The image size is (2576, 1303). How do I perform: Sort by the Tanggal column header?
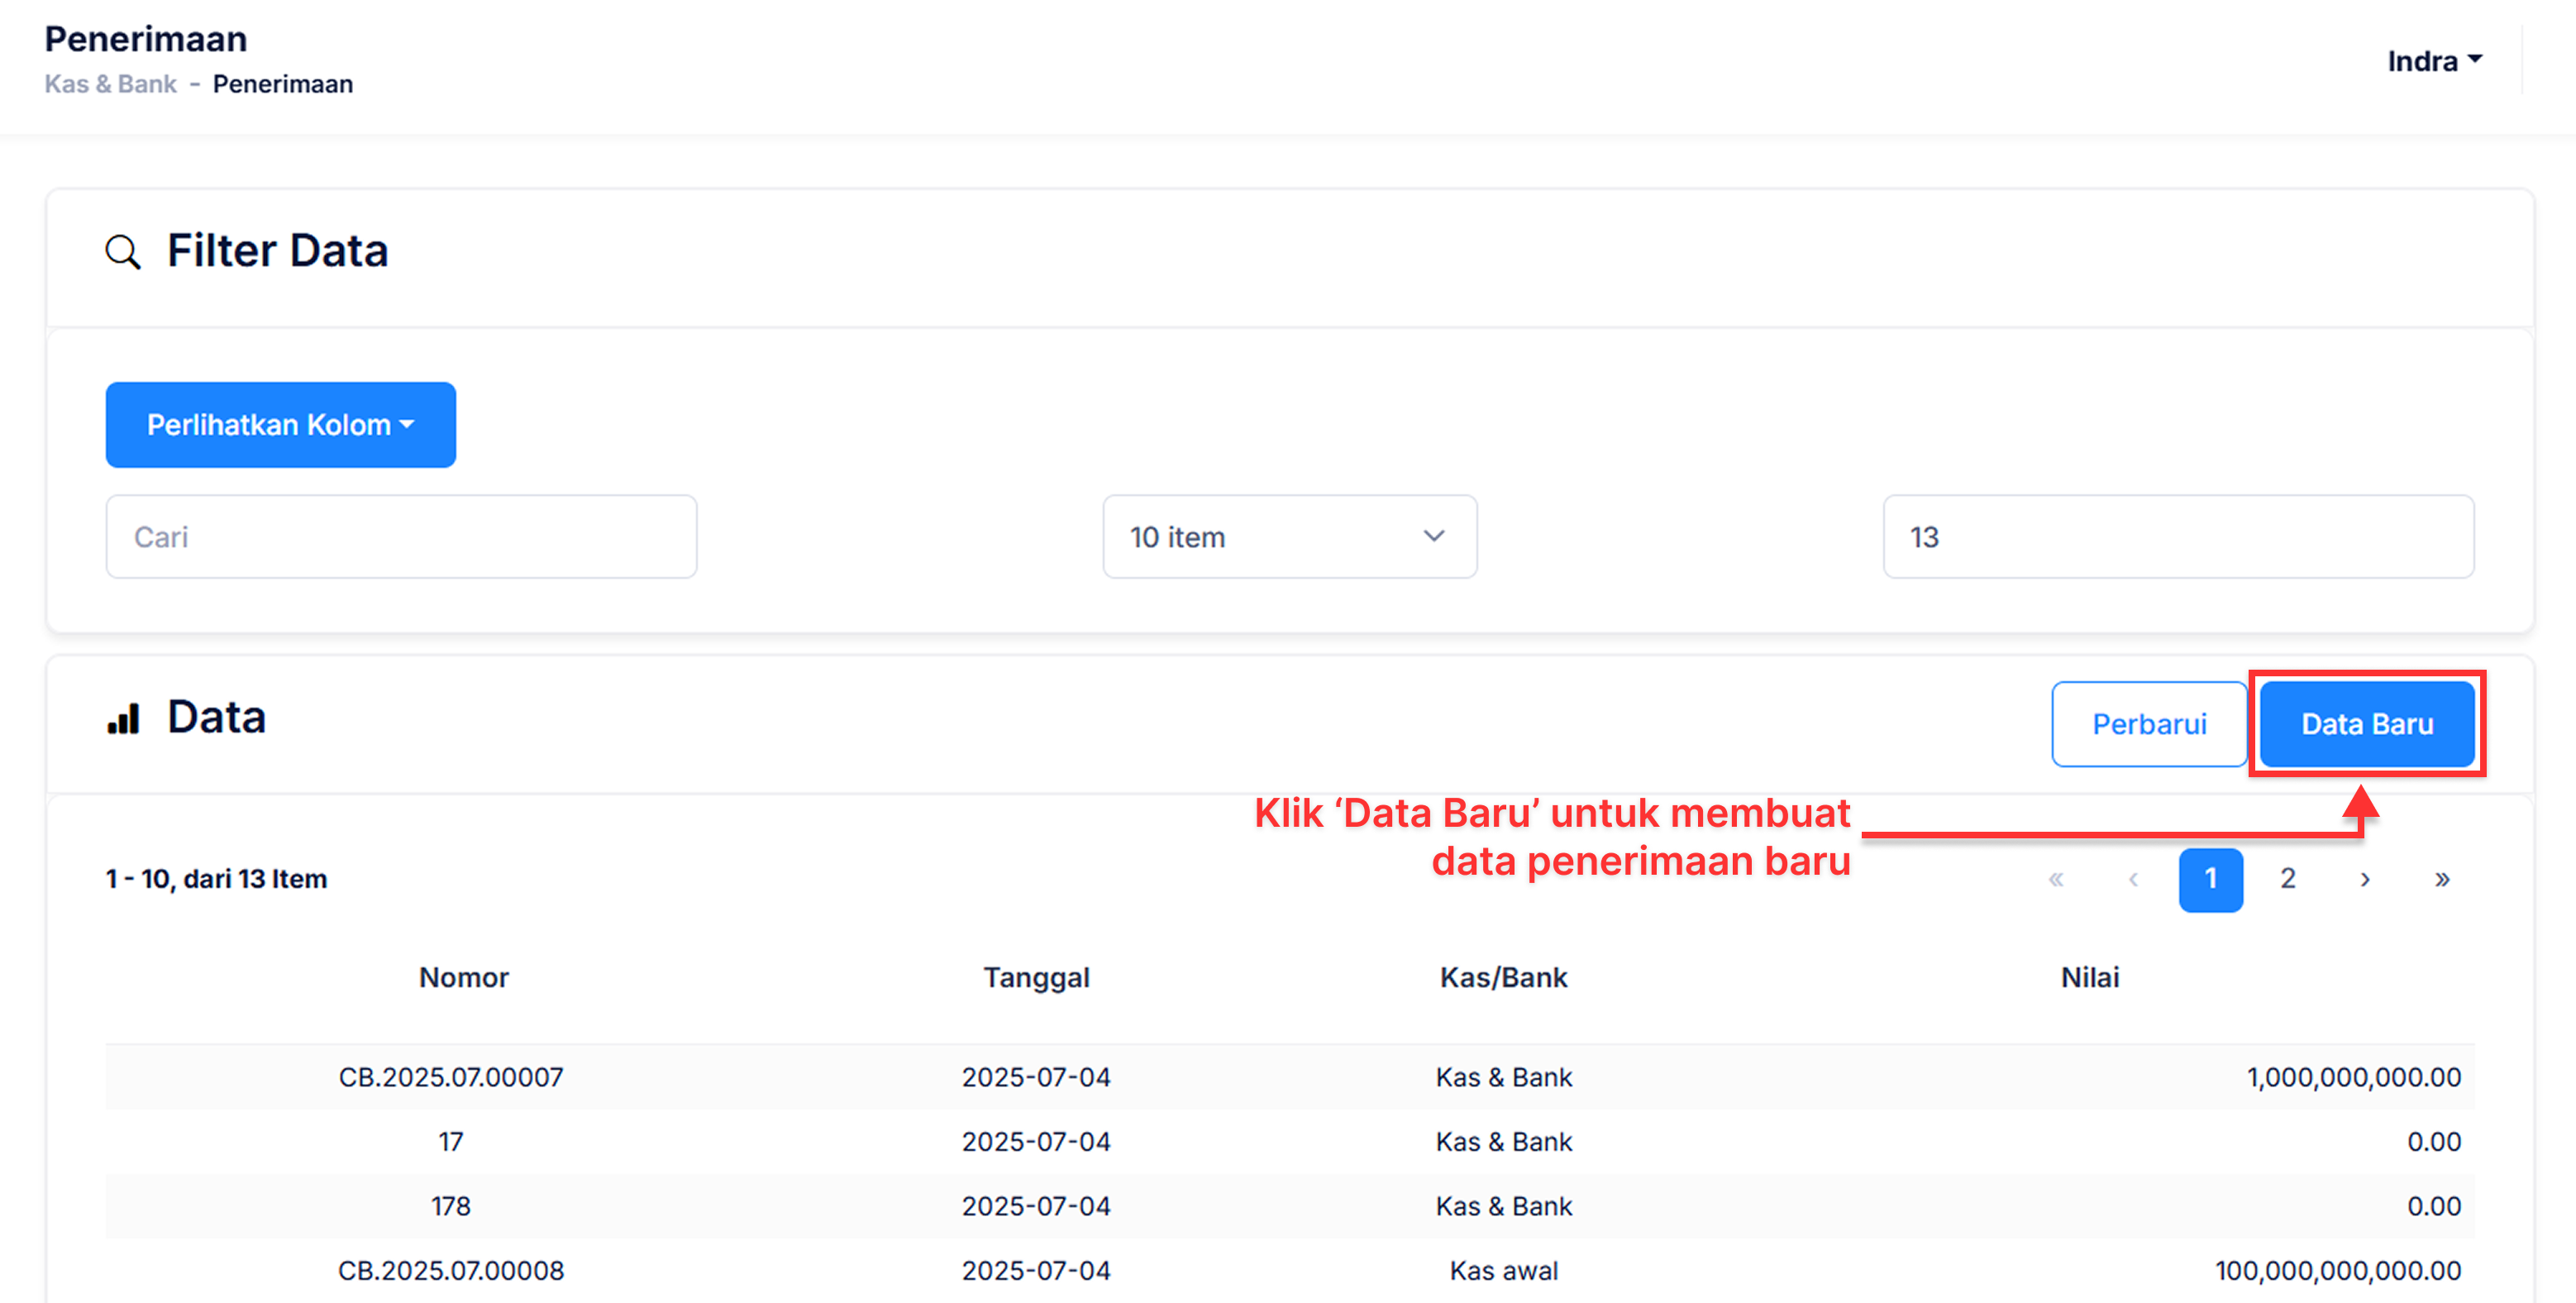1036,977
